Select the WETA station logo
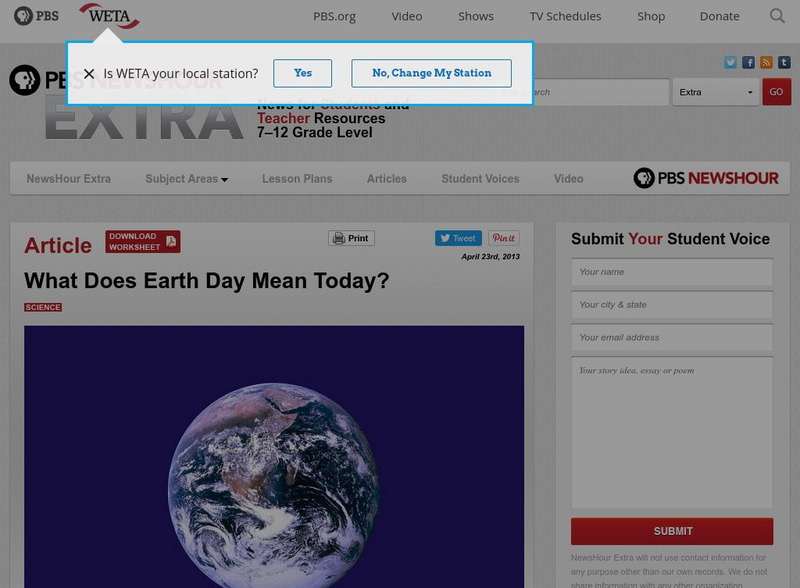This screenshot has height=588, width=800. click(x=110, y=16)
